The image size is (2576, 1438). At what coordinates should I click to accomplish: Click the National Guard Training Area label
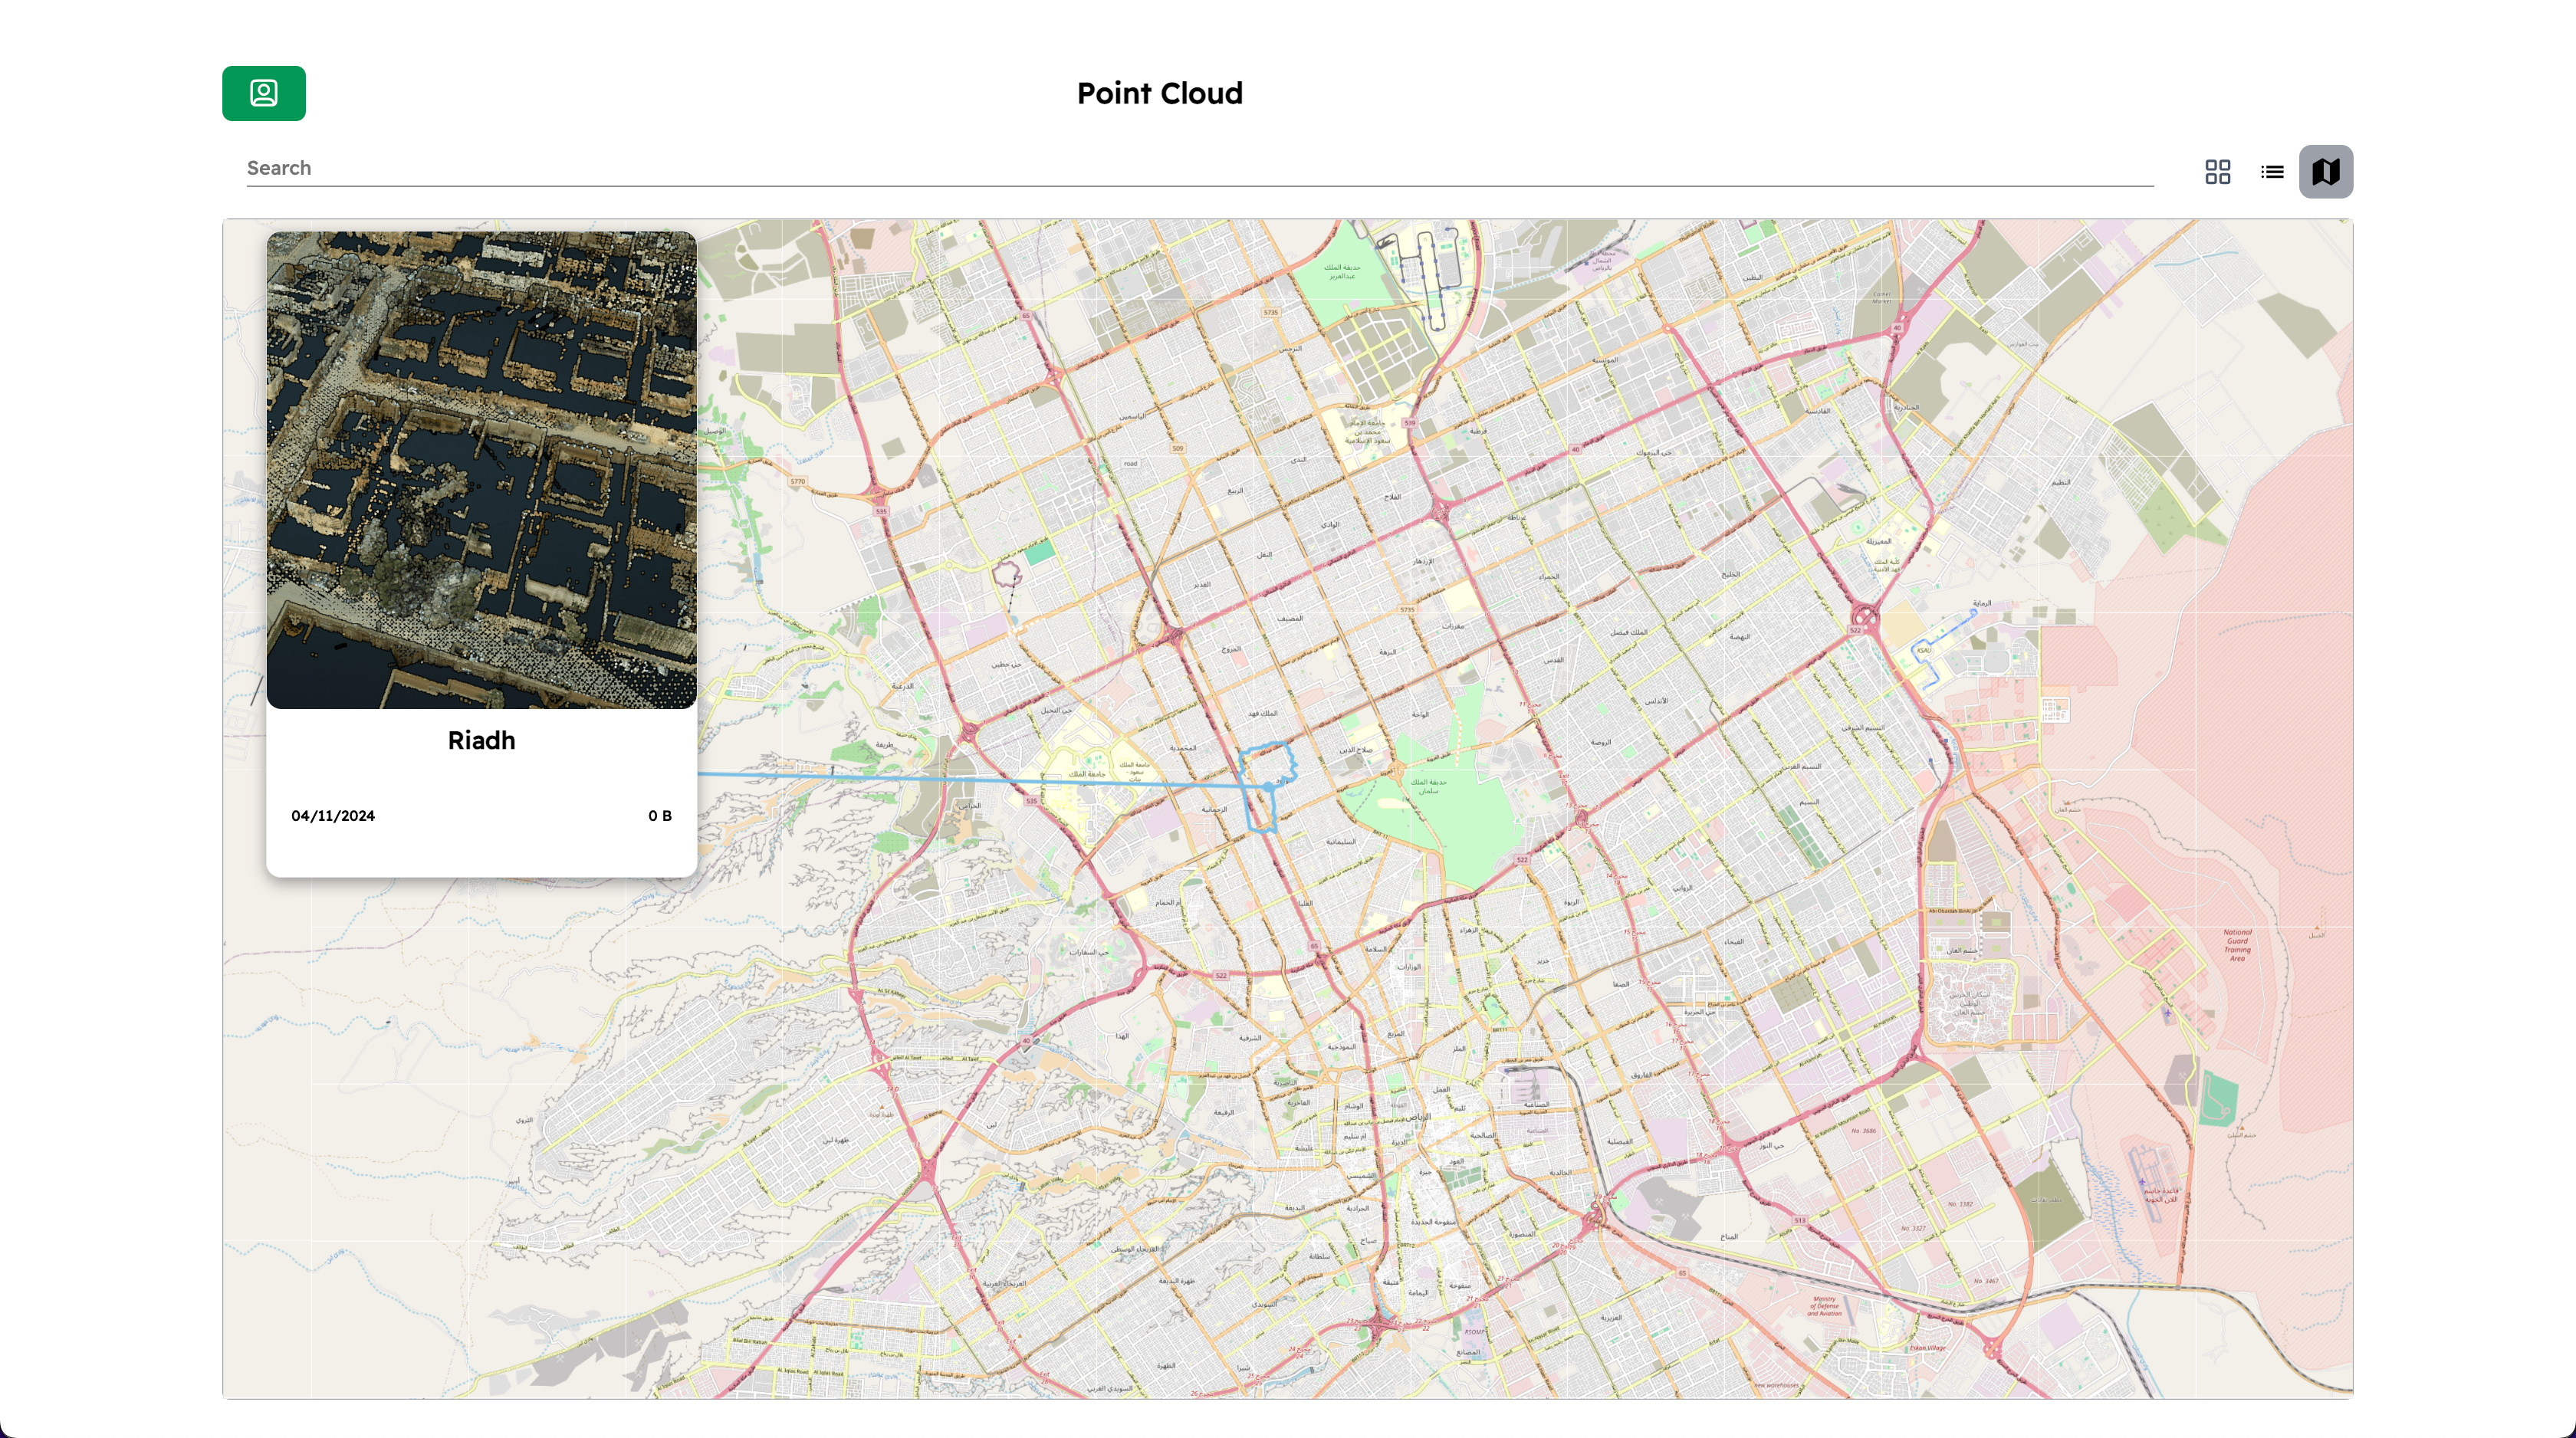click(2237, 944)
